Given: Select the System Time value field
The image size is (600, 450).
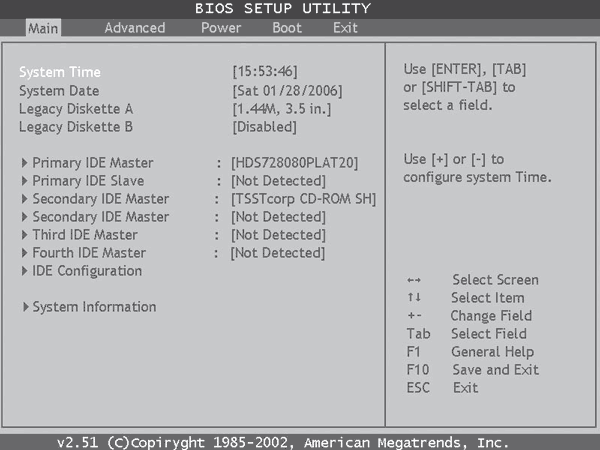Looking at the screenshot, I should coord(265,72).
